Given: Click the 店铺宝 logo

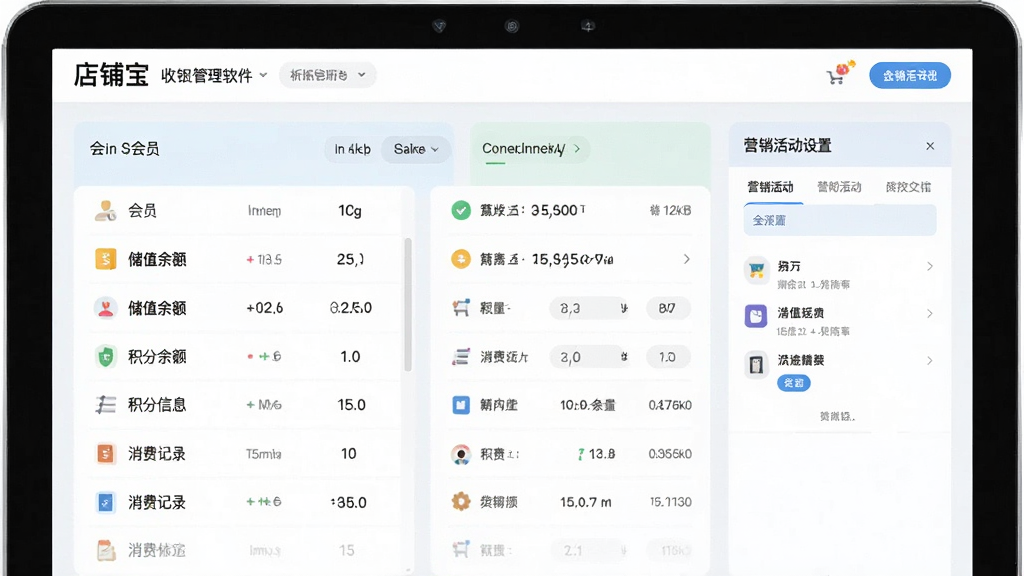Looking at the screenshot, I should tap(112, 75).
